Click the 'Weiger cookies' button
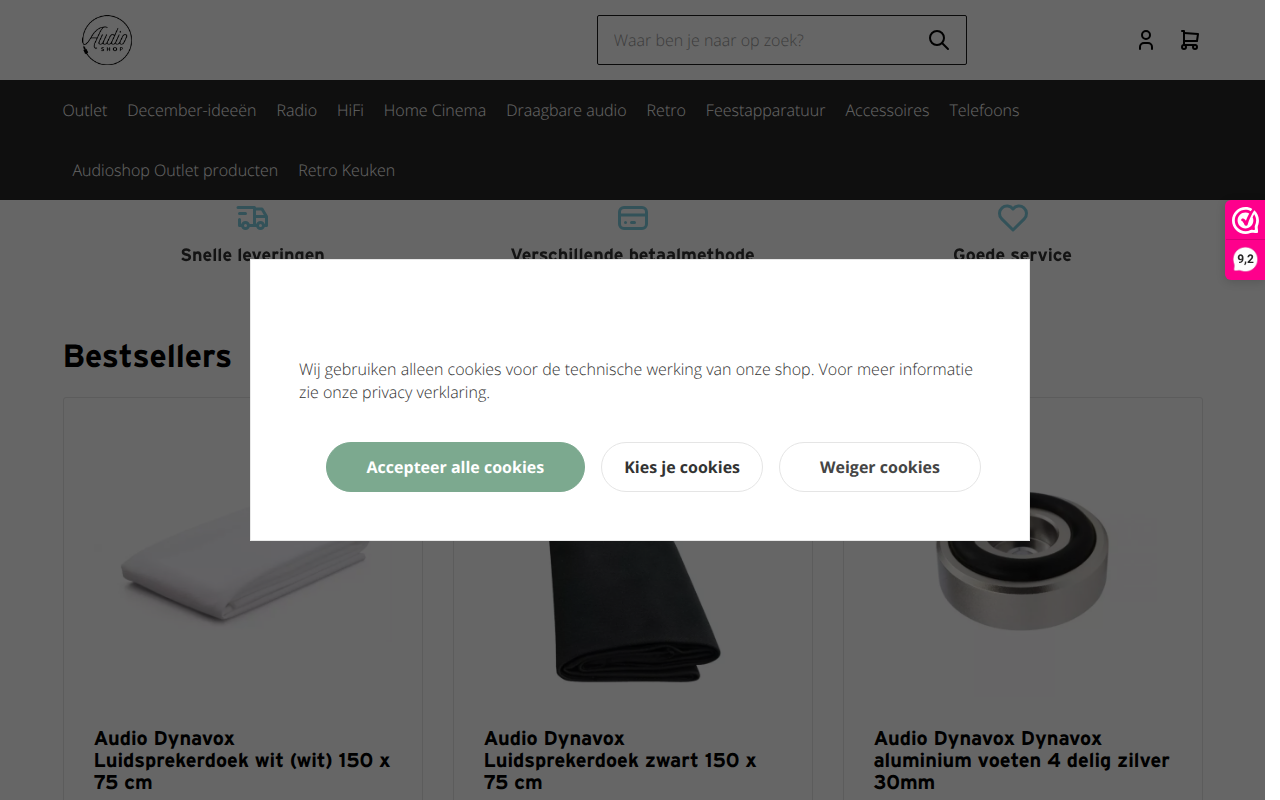Viewport: 1280px width, 800px height. click(880, 467)
